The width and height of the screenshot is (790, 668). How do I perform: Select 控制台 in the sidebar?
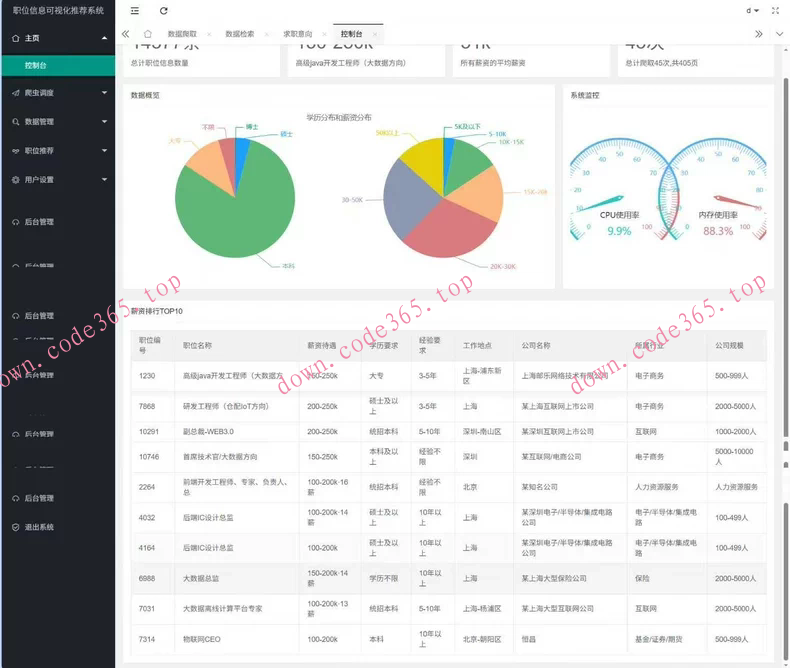coord(36,66)
